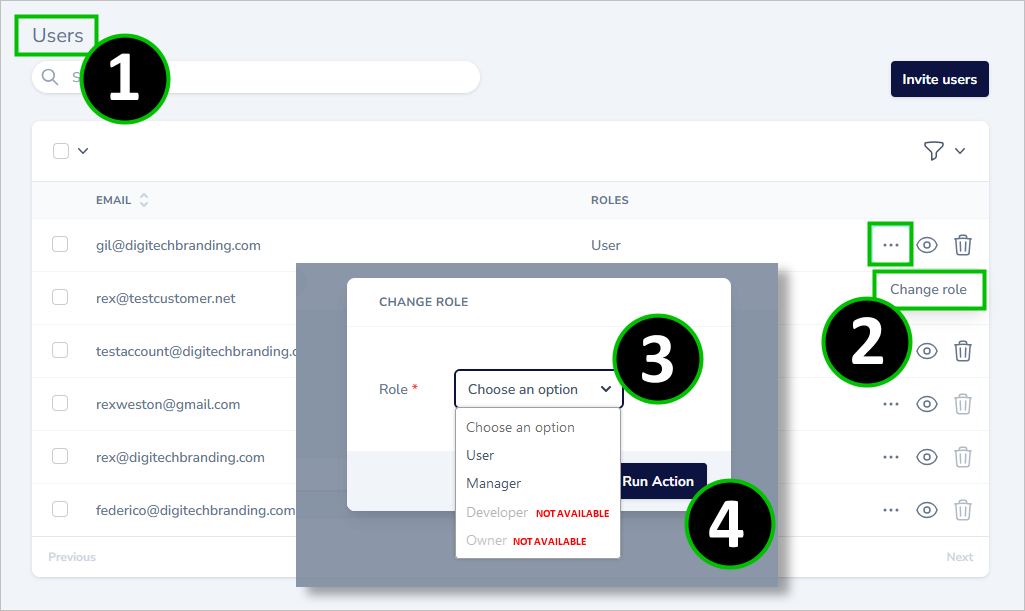This screenshot has height=611, width=1025.
Task: View federico@digitechbranding.com with the eye icon
Action: coord(927,510)
